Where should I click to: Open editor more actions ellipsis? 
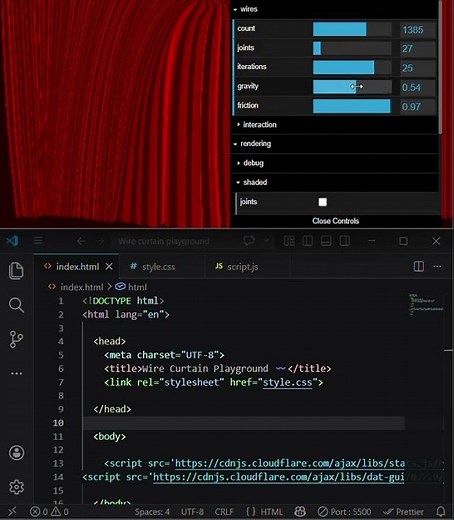pyautogui.click(x=437, y=266)
